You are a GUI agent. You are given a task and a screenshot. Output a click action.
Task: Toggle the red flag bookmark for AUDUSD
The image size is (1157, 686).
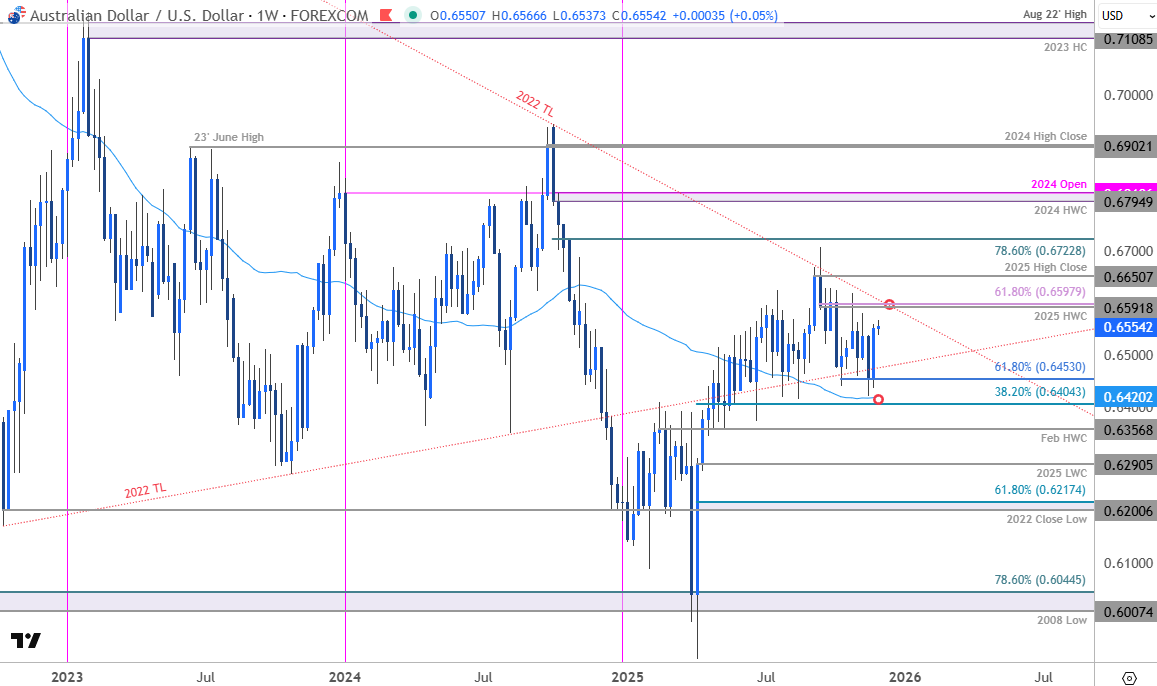386,16
